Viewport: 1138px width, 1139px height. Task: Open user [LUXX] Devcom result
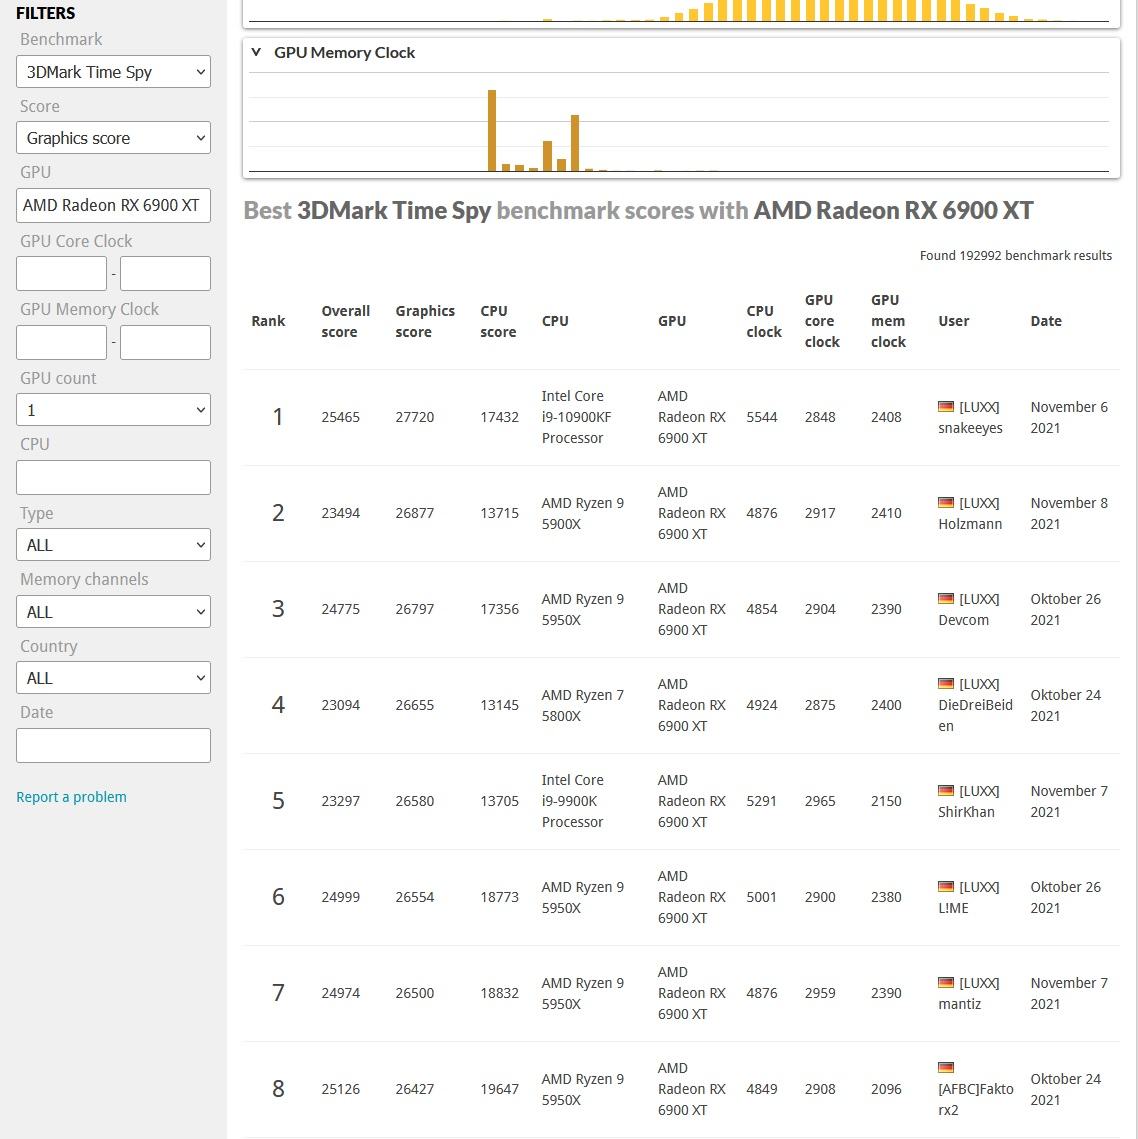[x=969, y=609]
